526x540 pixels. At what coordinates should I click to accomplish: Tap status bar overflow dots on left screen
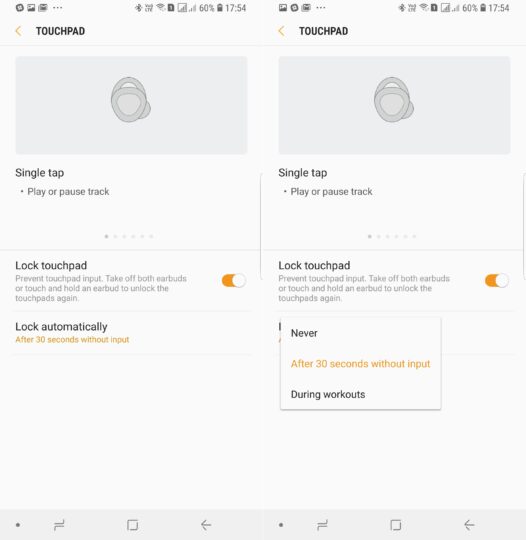pos(58,8)
